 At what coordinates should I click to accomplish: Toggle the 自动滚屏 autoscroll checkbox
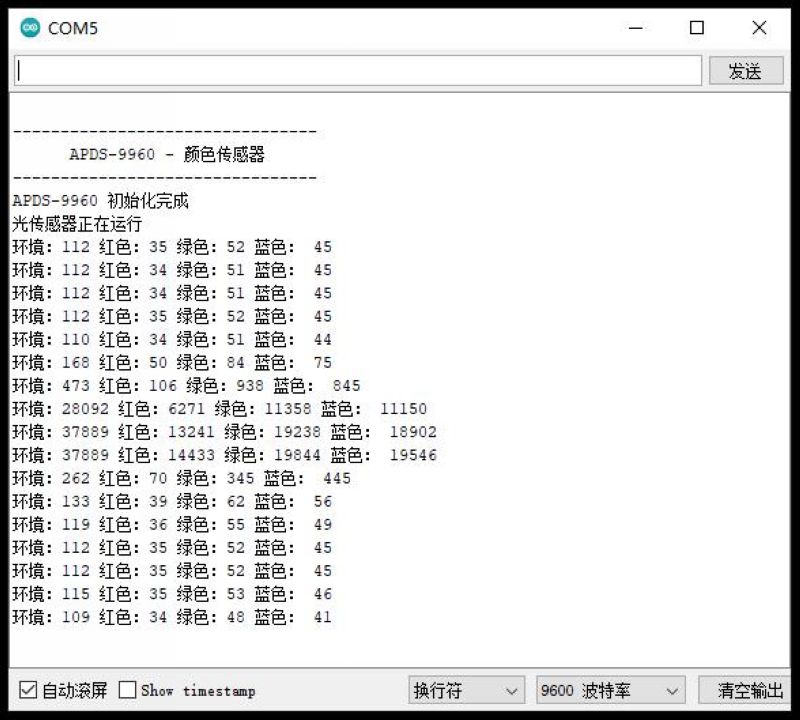coord(29,690)
